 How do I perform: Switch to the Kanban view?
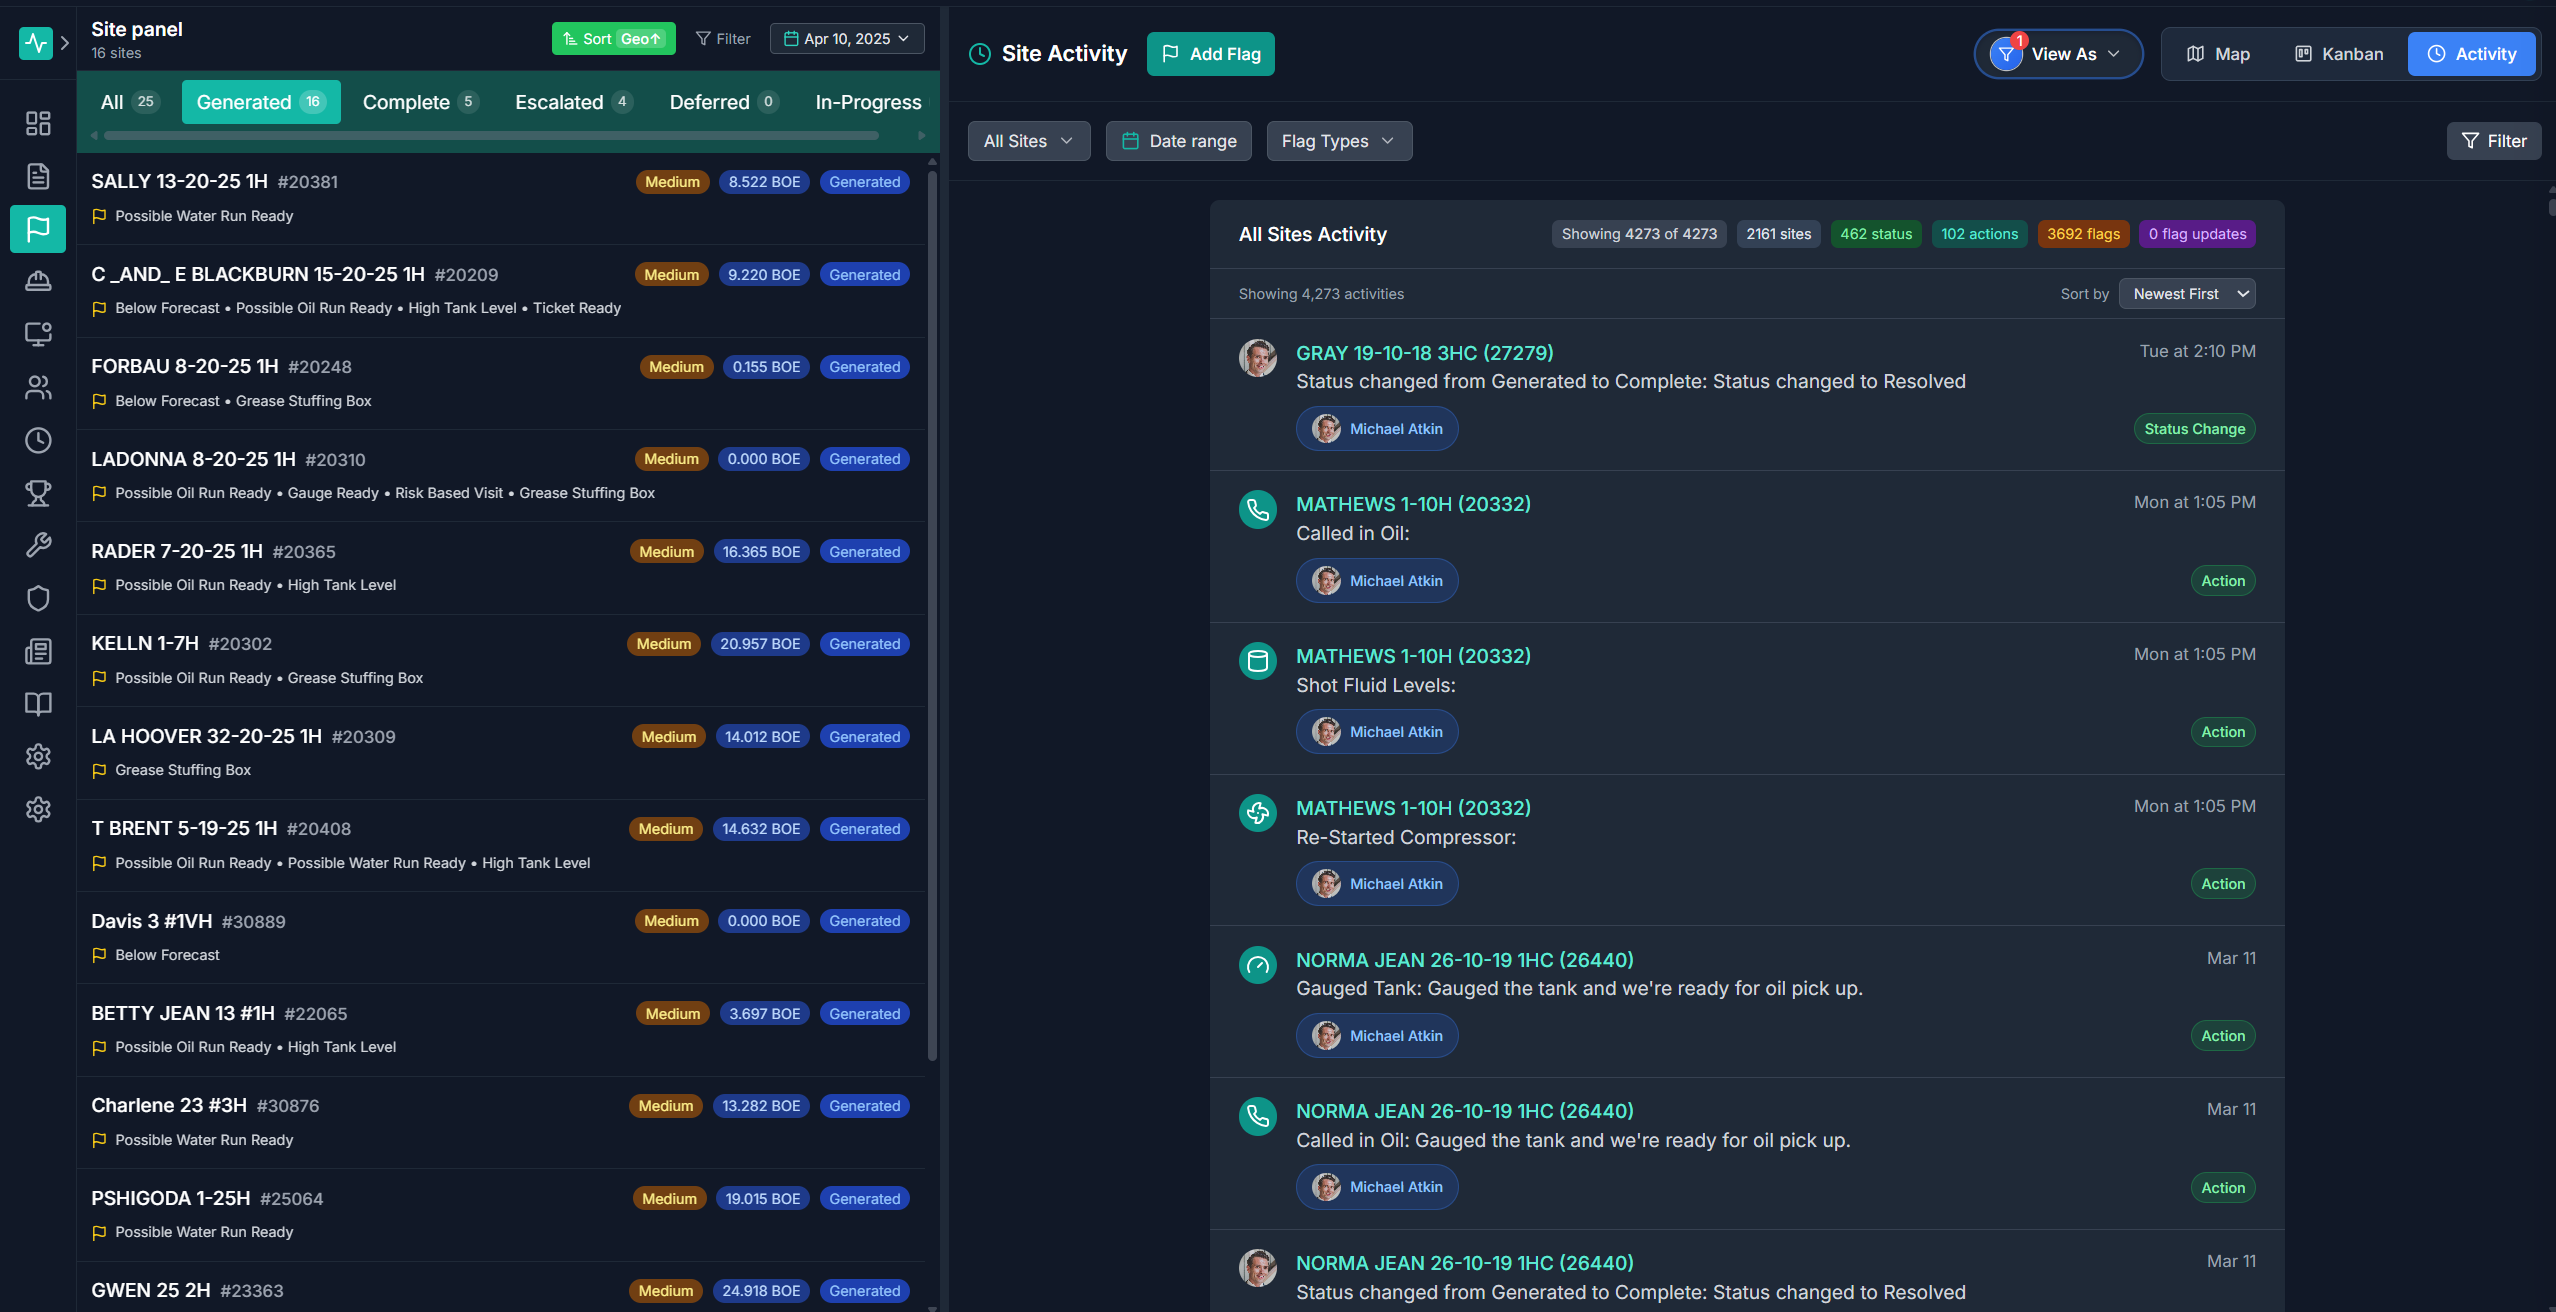[x=2340, y=53]
